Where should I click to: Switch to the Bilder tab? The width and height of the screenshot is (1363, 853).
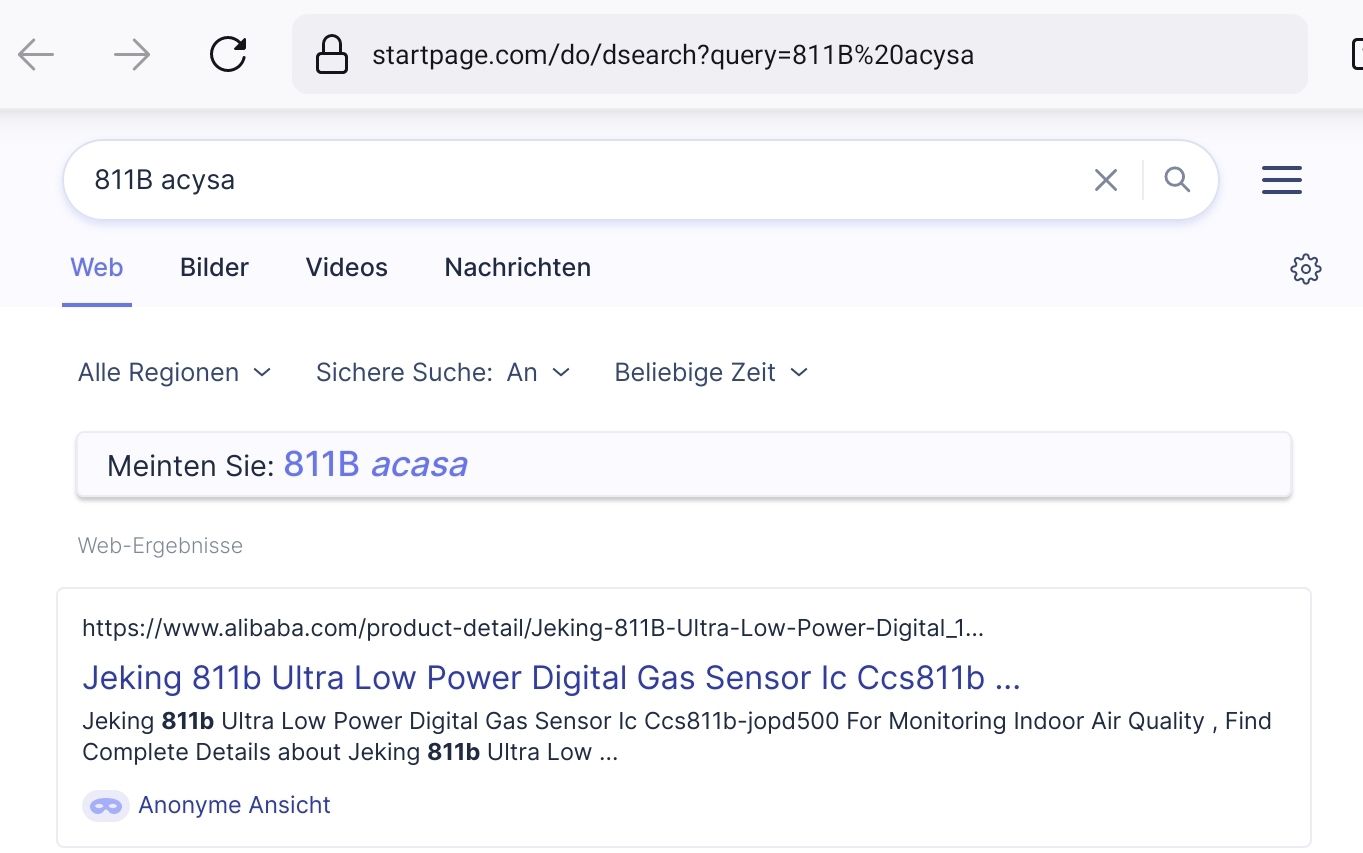pos(214,268)
